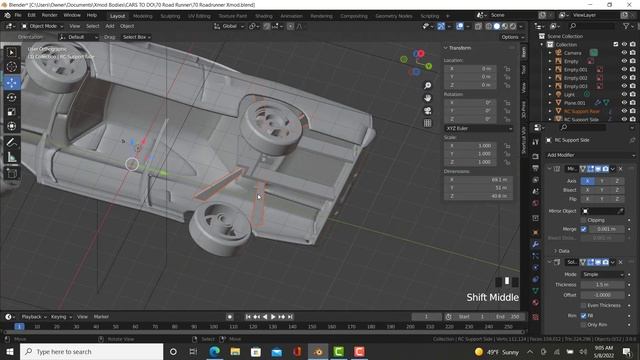Screen dimensions: 640x360
Task: Toggle Flip Z button
Action: [617, 199]
